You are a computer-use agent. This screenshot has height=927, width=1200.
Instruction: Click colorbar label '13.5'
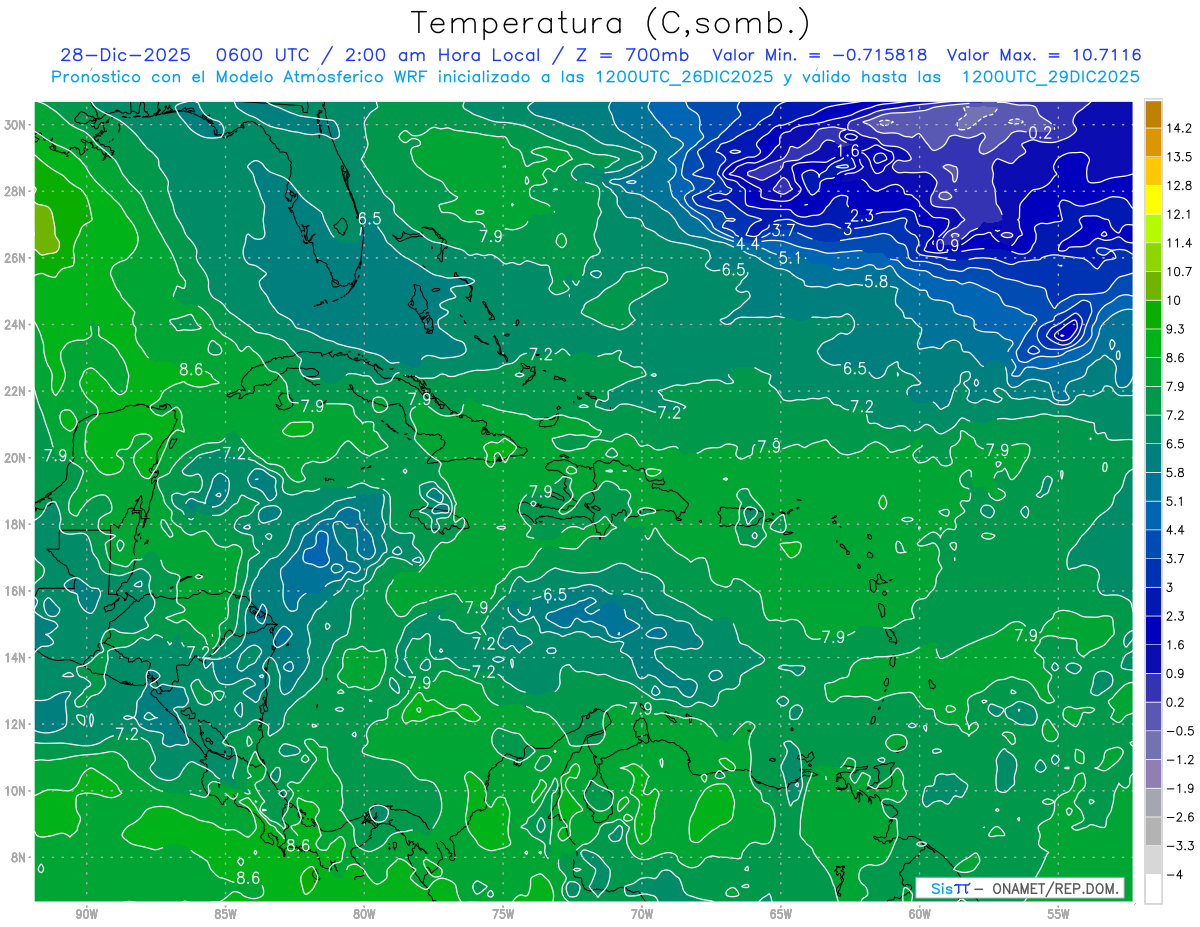(1179, 157)
